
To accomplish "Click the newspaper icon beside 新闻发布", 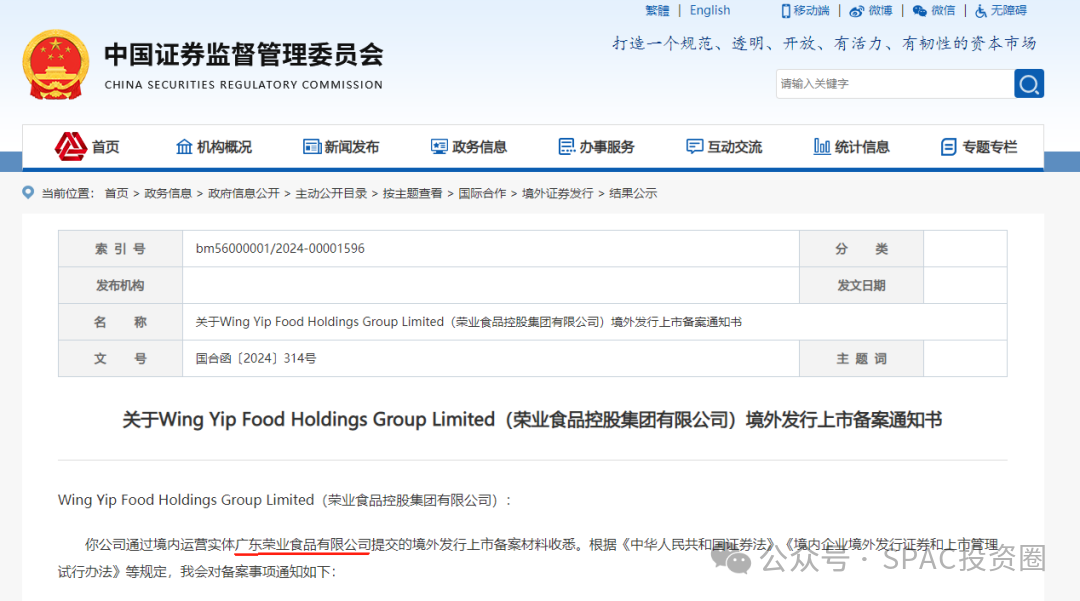I will pos(312,147).
